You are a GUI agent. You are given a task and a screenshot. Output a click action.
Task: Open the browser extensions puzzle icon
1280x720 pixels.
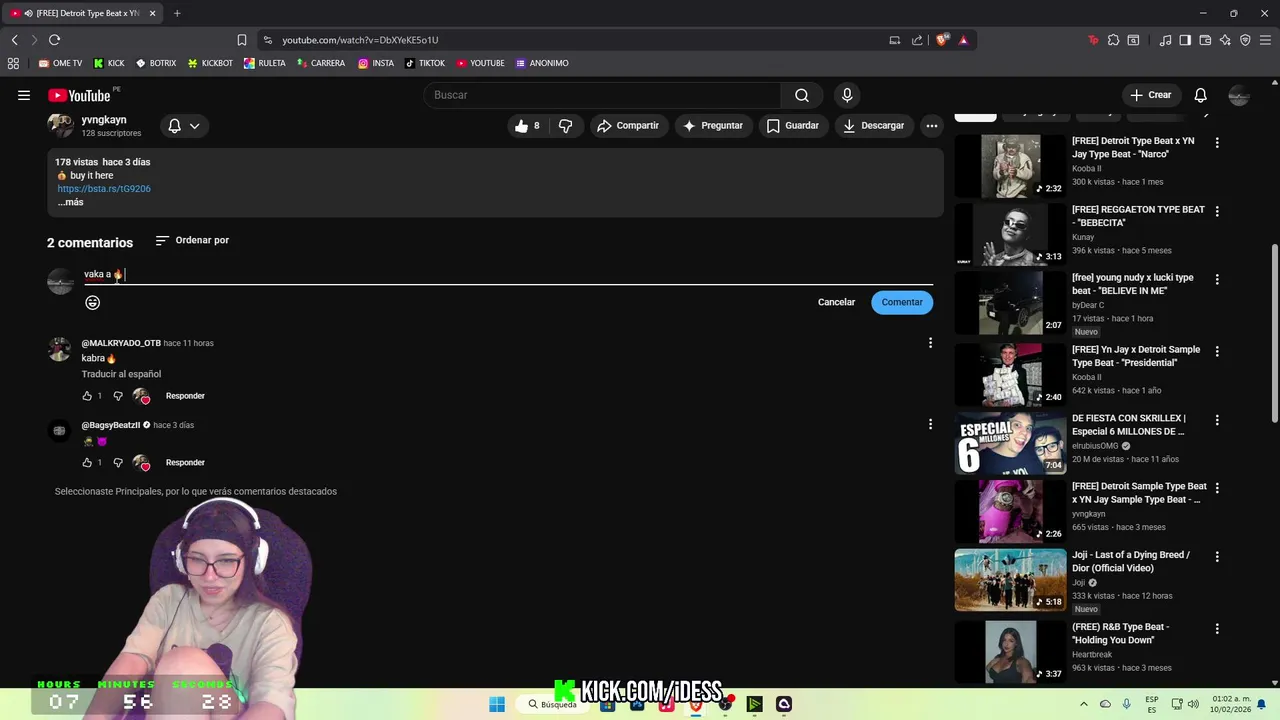click(x=1113, y=40)
